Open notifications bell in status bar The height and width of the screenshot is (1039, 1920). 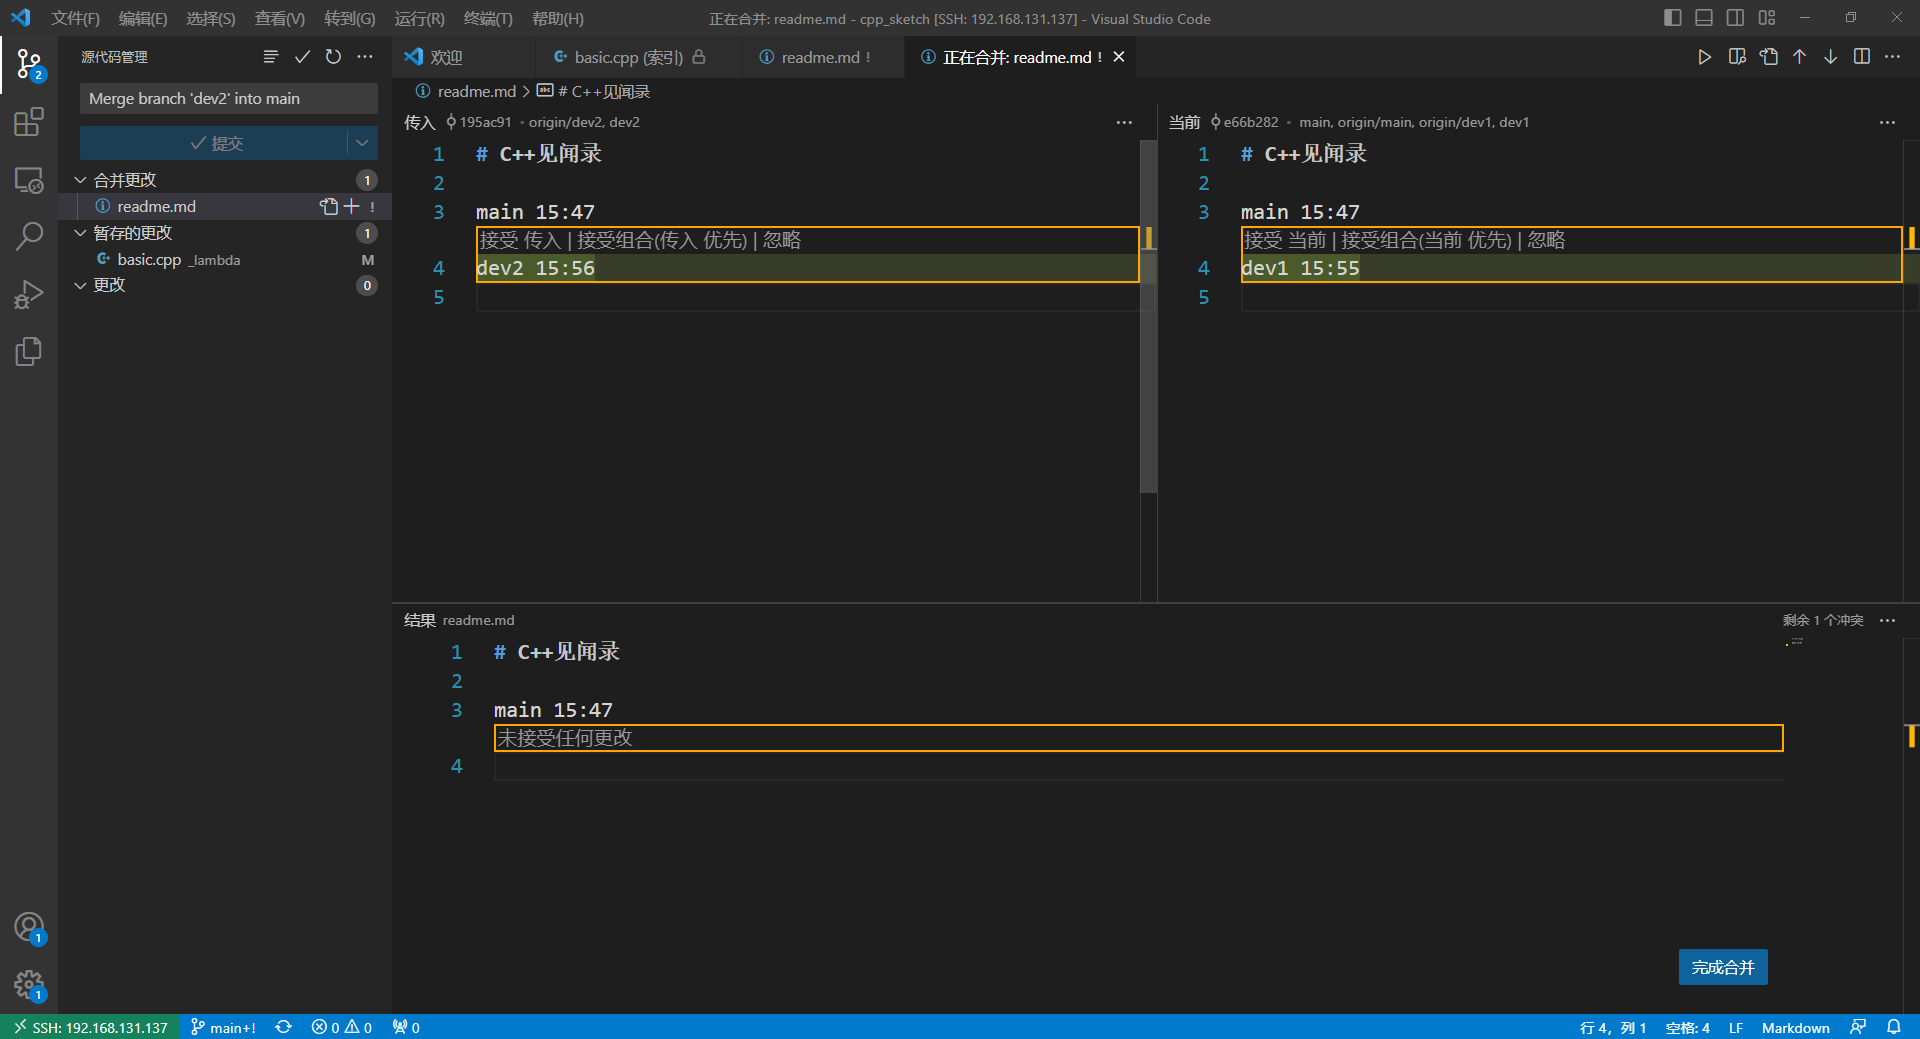point(1893,1027)
